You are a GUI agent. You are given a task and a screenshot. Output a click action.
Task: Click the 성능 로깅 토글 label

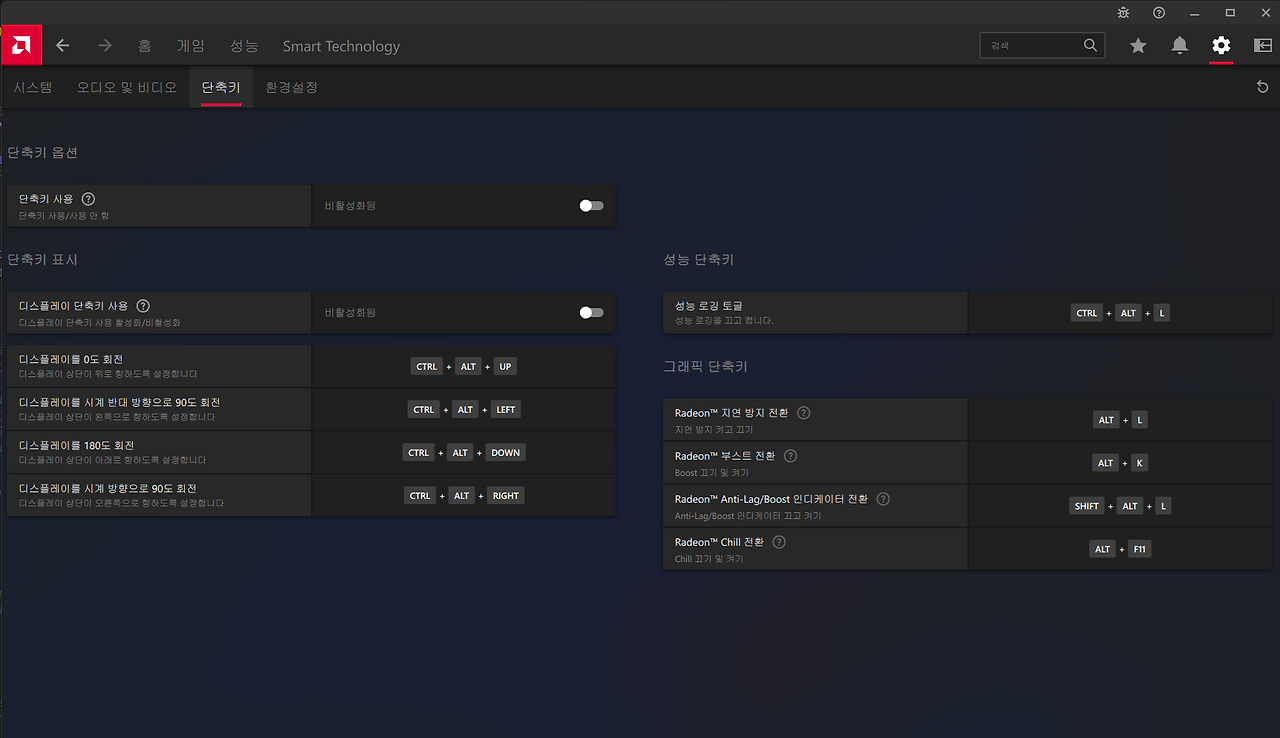pyautogui.click(x=709, y=305)
